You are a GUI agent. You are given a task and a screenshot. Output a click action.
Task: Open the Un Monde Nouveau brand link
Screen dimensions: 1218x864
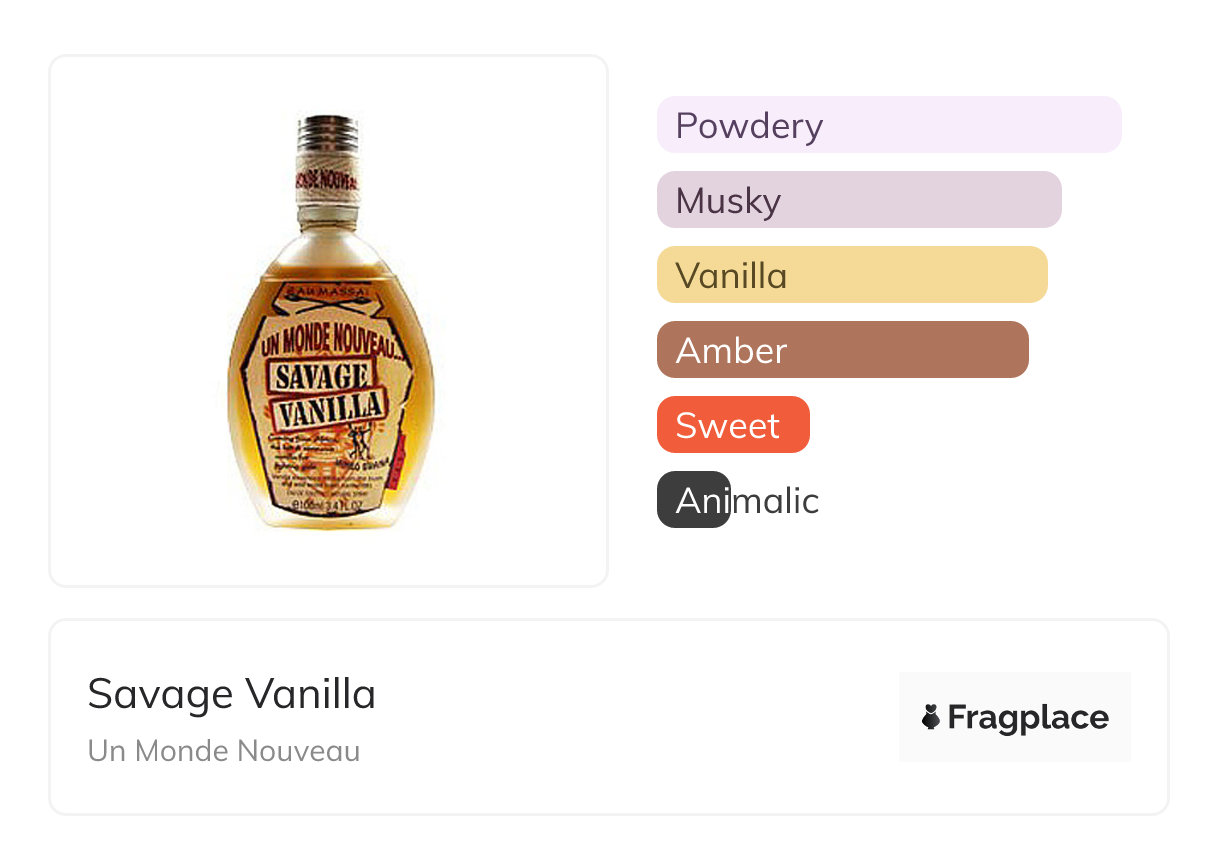[223, 751]
